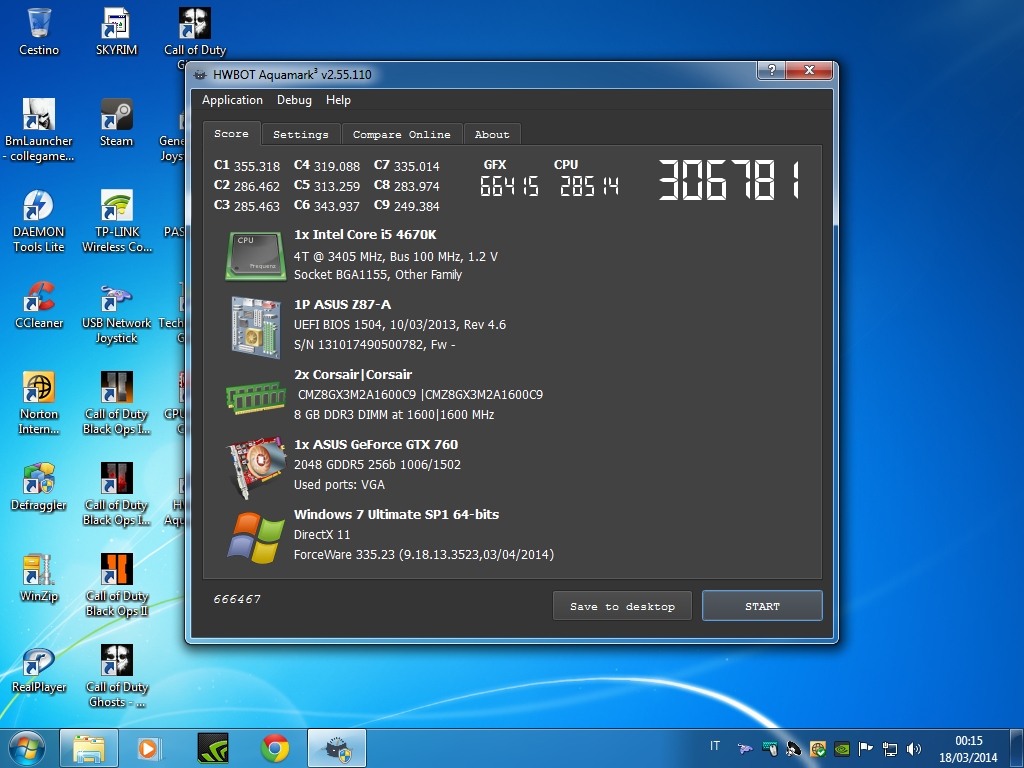Click the question mark help button in title bar

coord(772,71)
